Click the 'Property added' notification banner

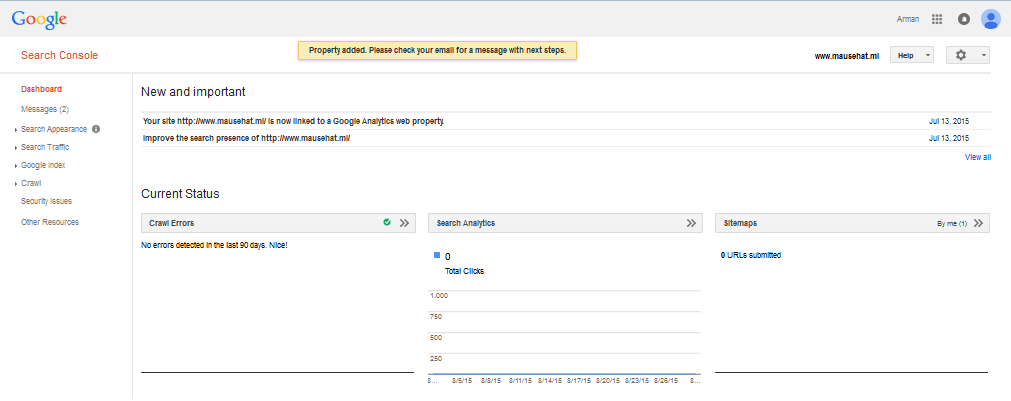(437, 50)
